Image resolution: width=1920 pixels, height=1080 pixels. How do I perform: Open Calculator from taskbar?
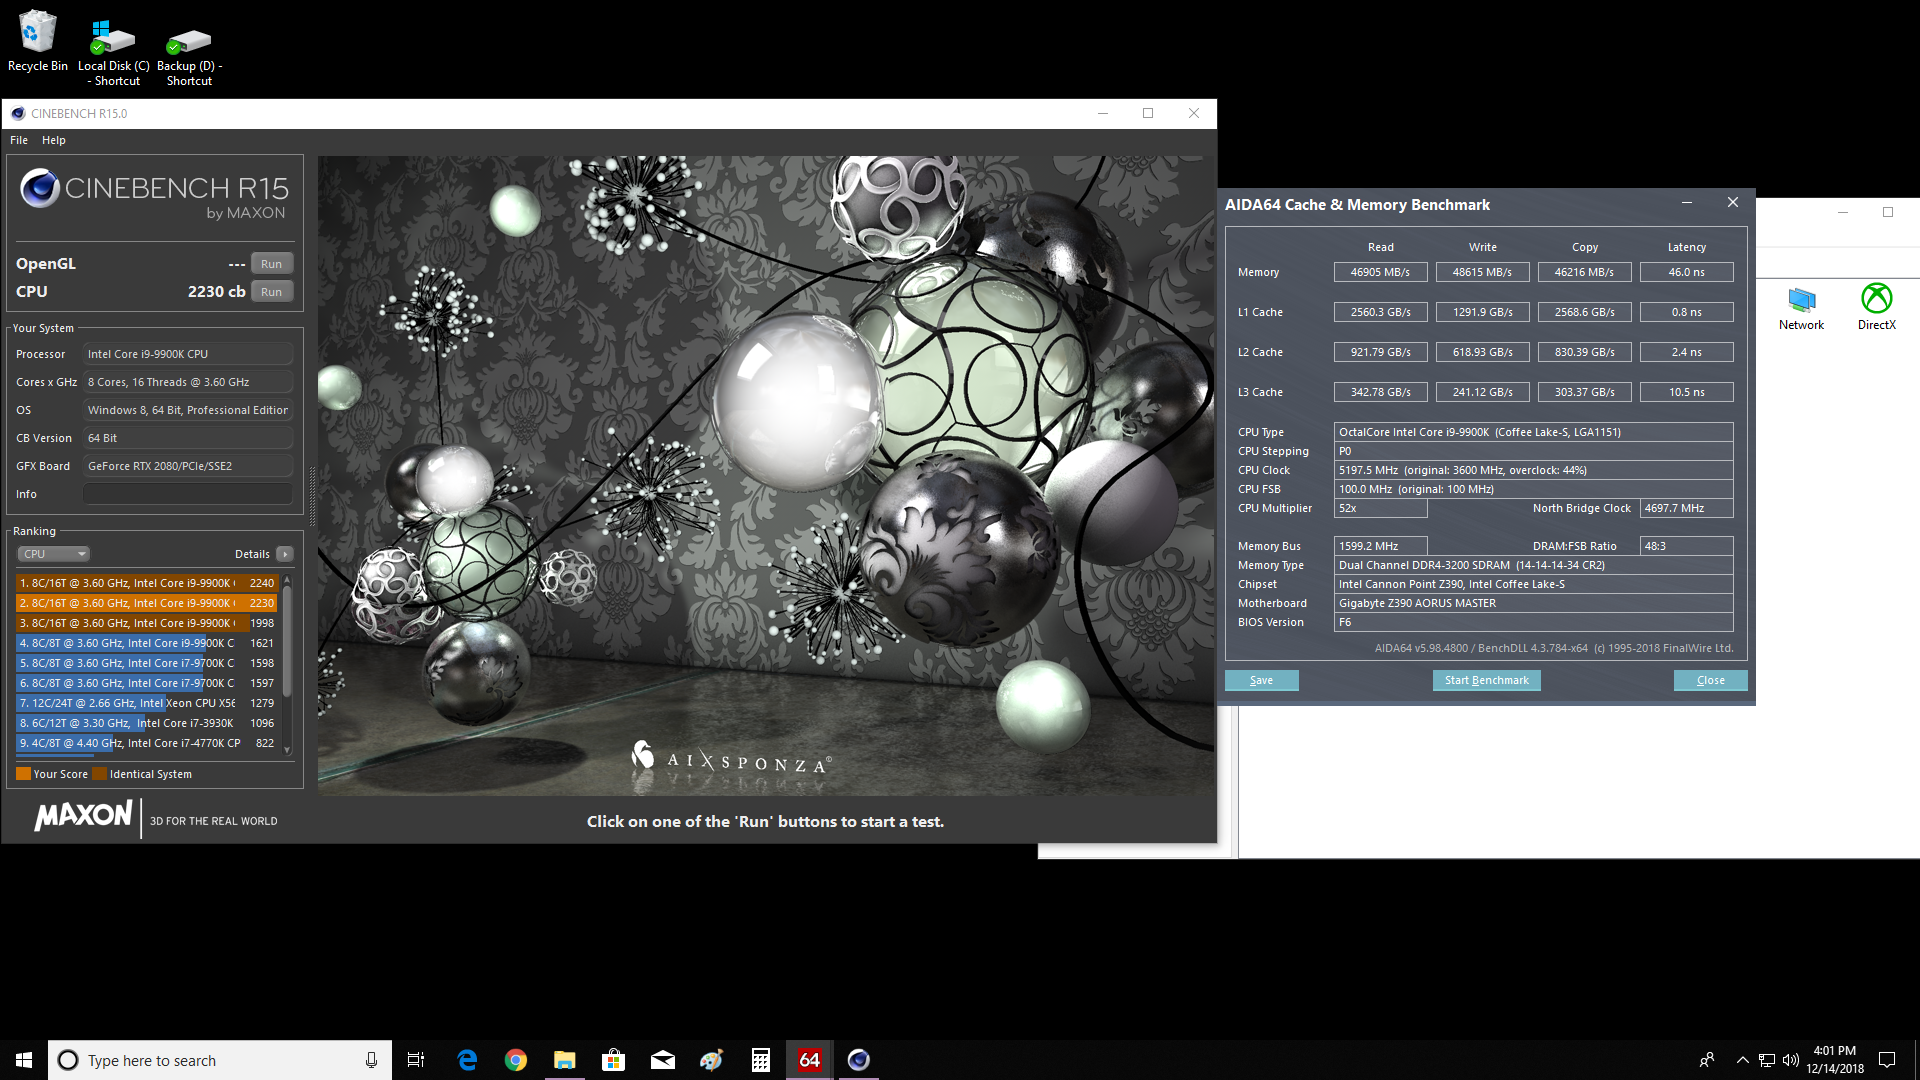coord(760,1060)
